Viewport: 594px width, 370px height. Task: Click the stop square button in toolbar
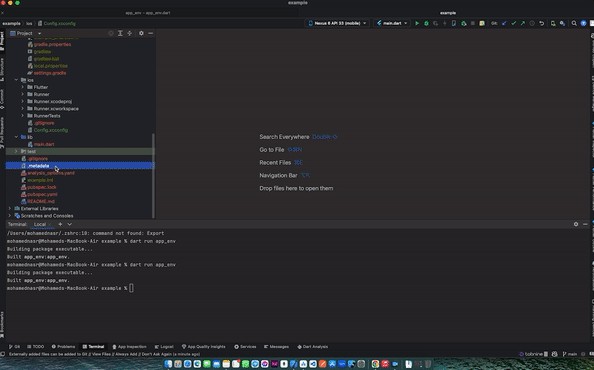pos(472,23)
